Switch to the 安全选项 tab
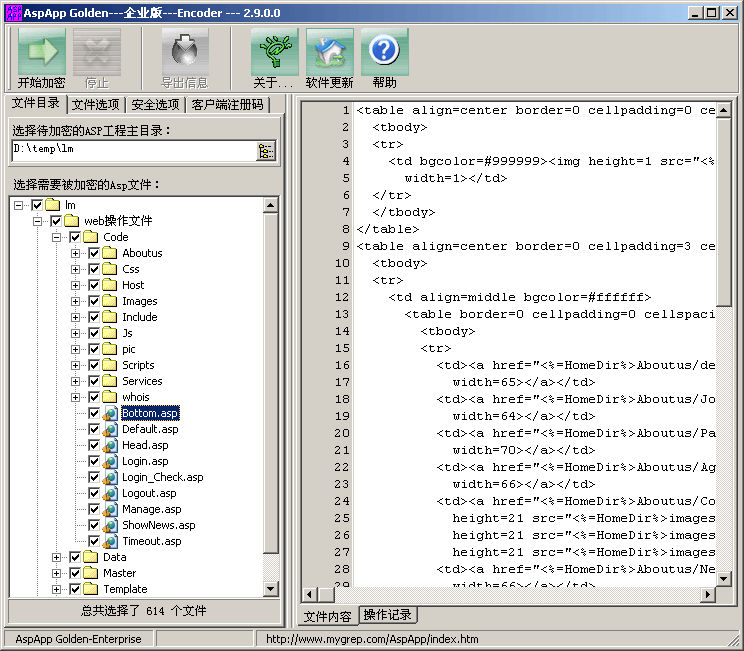Image resolution: width=744 pixels, height=651 pixels. [x=155, y=105]
